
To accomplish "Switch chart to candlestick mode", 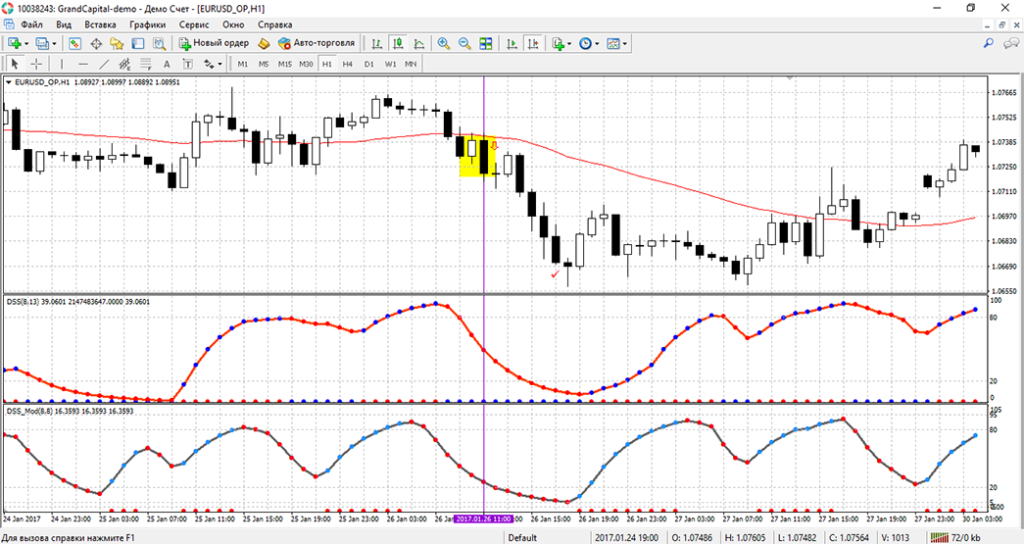I will point(397,44).
